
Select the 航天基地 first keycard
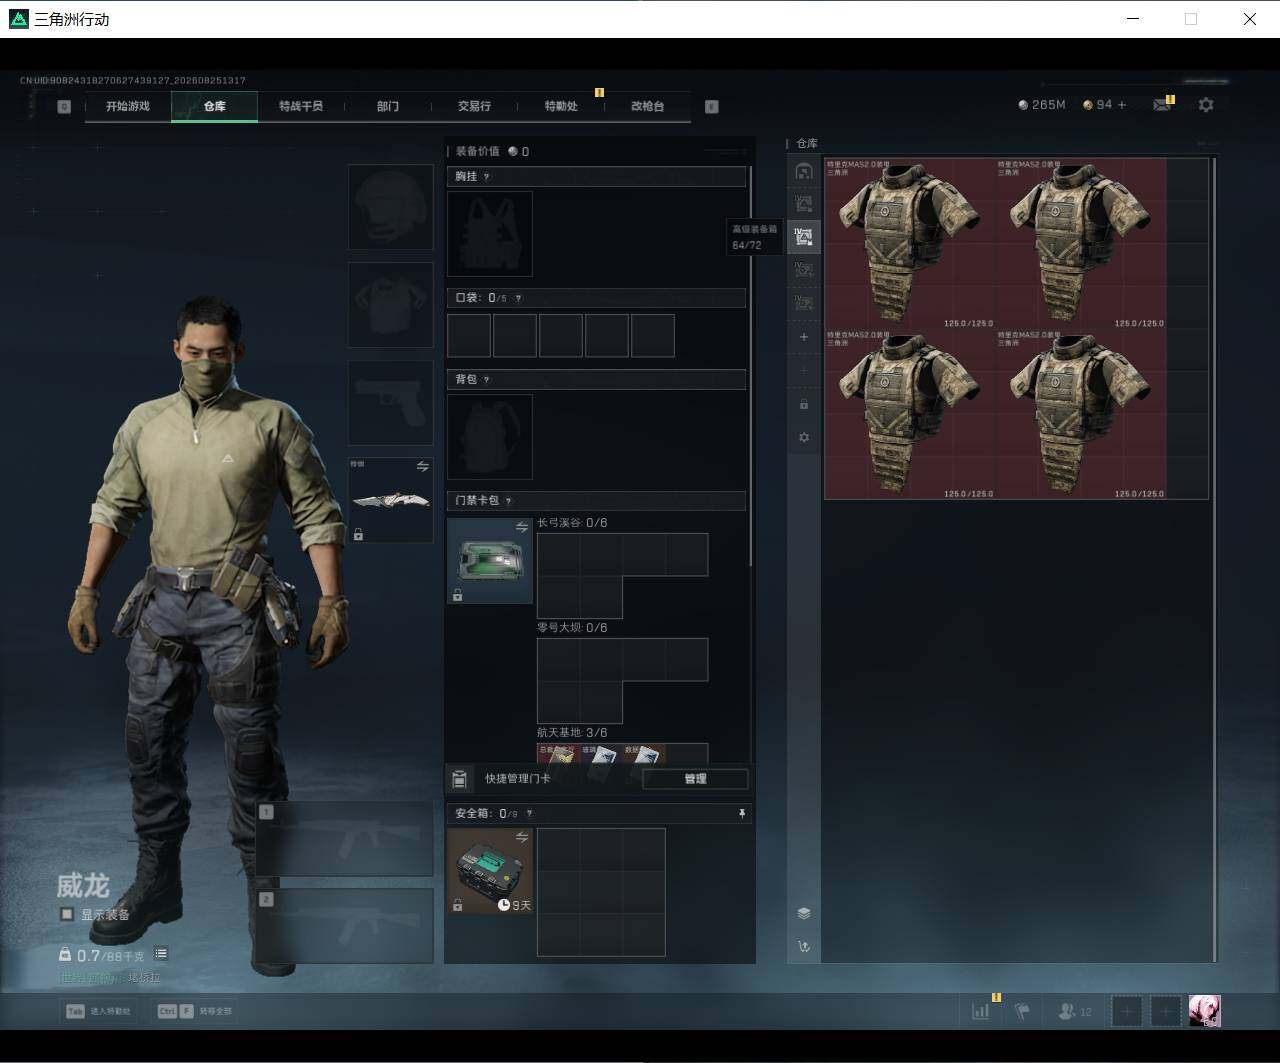point(558,754)
